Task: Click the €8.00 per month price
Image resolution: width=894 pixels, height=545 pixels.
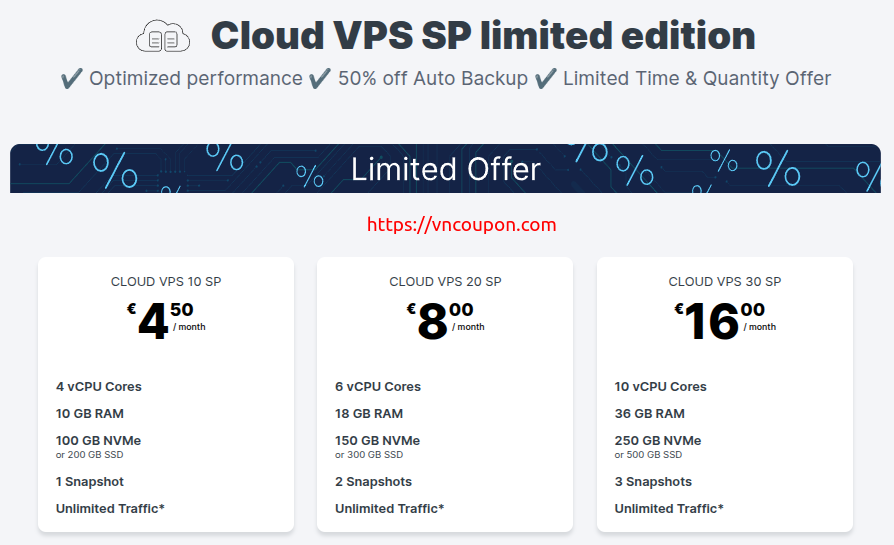Action: [x=445, y=321]
